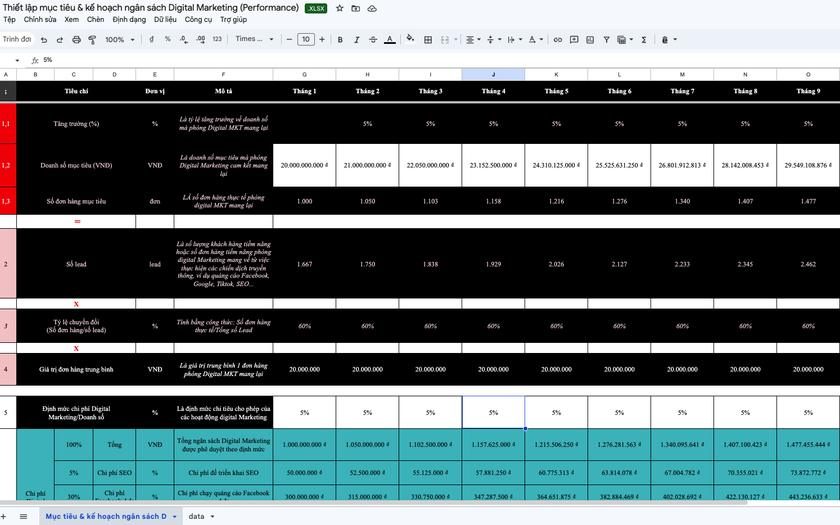Add a new sheet with plus button
Screen dimensions: 840x525
coord(4,516)
